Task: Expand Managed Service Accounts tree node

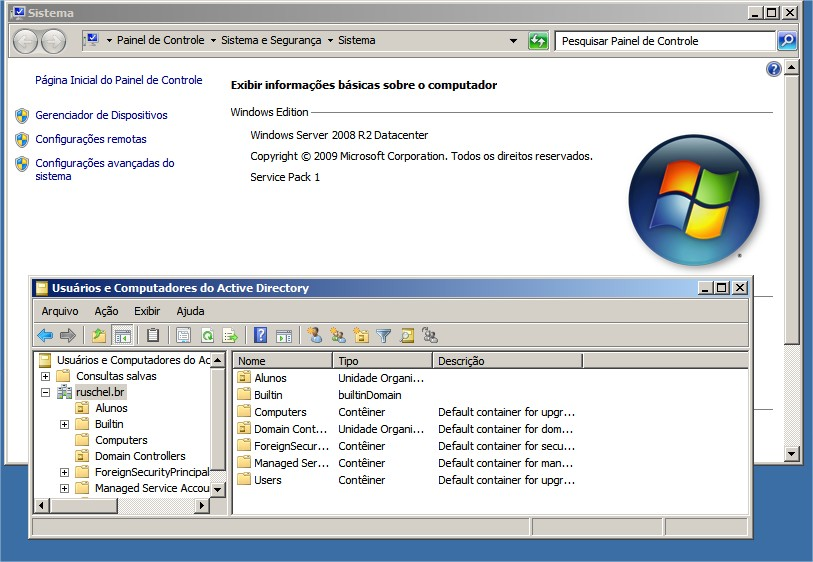Action: pos(64,488)
